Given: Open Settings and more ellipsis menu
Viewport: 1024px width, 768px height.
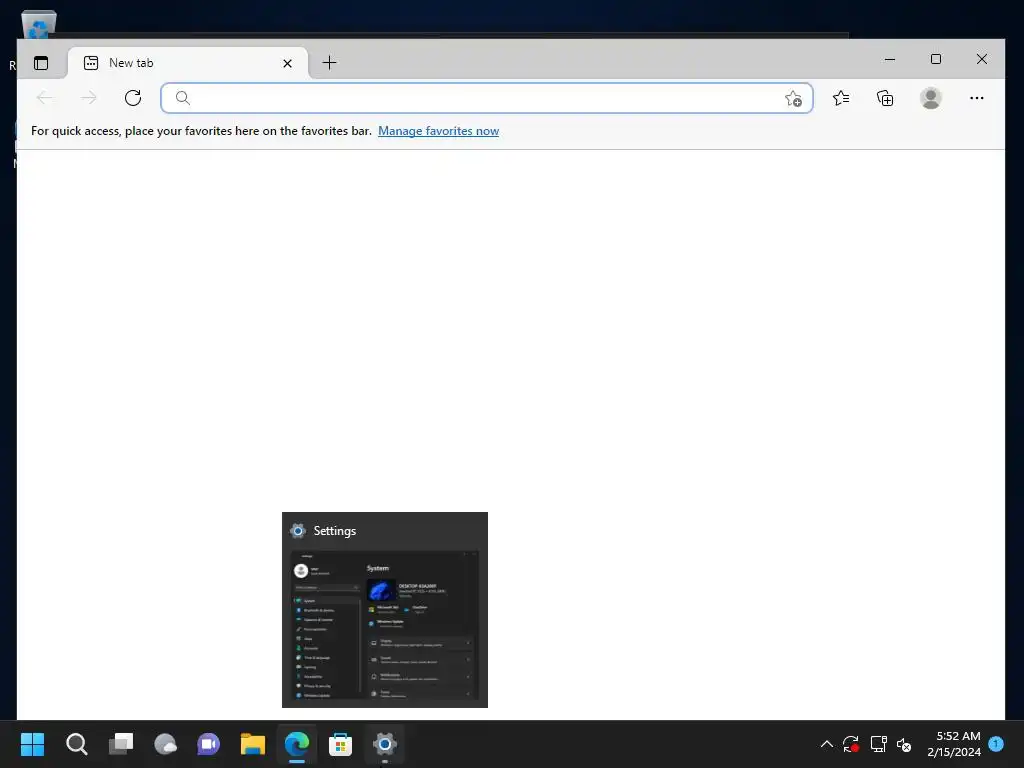Looking at the screenshot, I should tap(976, 98).
